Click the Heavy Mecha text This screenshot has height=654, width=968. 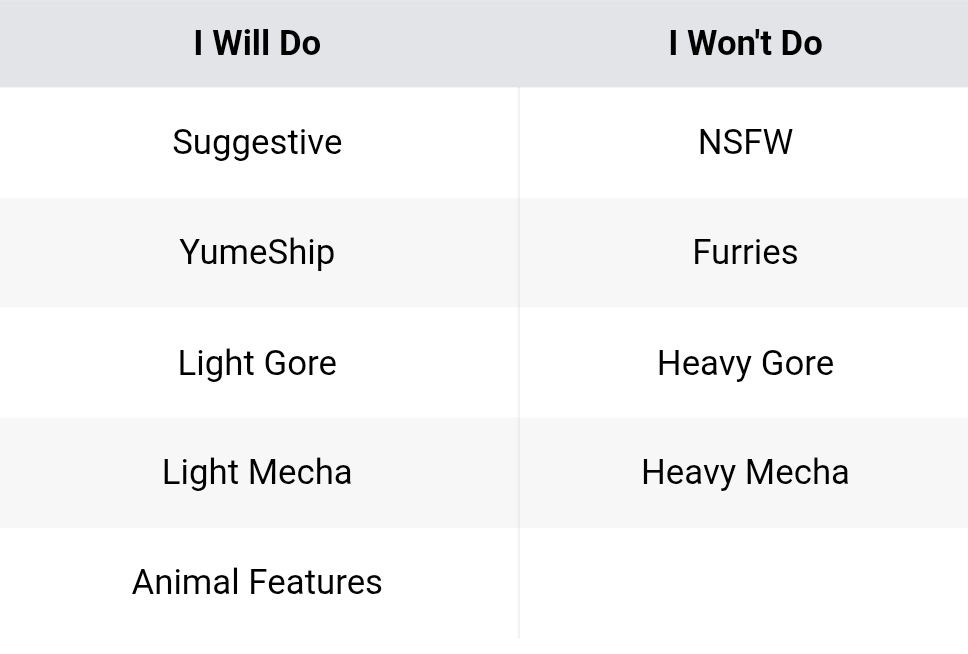[745, 472]
